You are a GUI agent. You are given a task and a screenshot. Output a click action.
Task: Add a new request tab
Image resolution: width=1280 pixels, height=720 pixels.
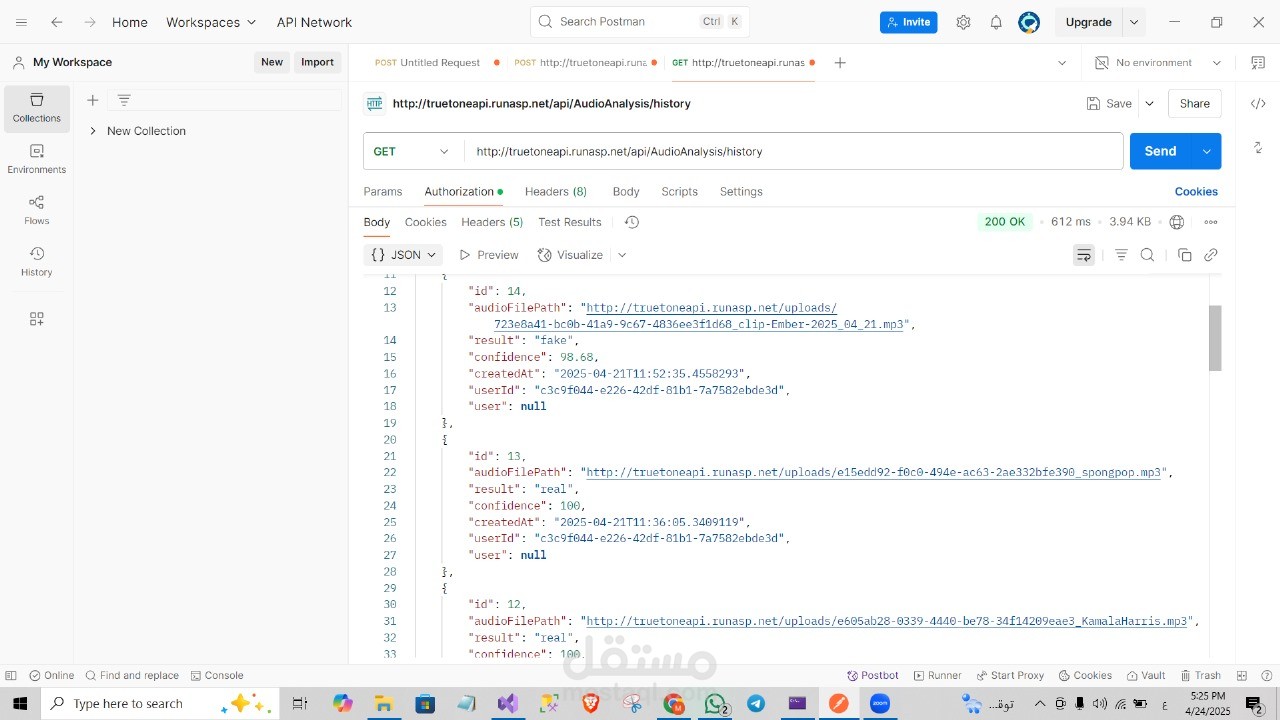[840, 63]
